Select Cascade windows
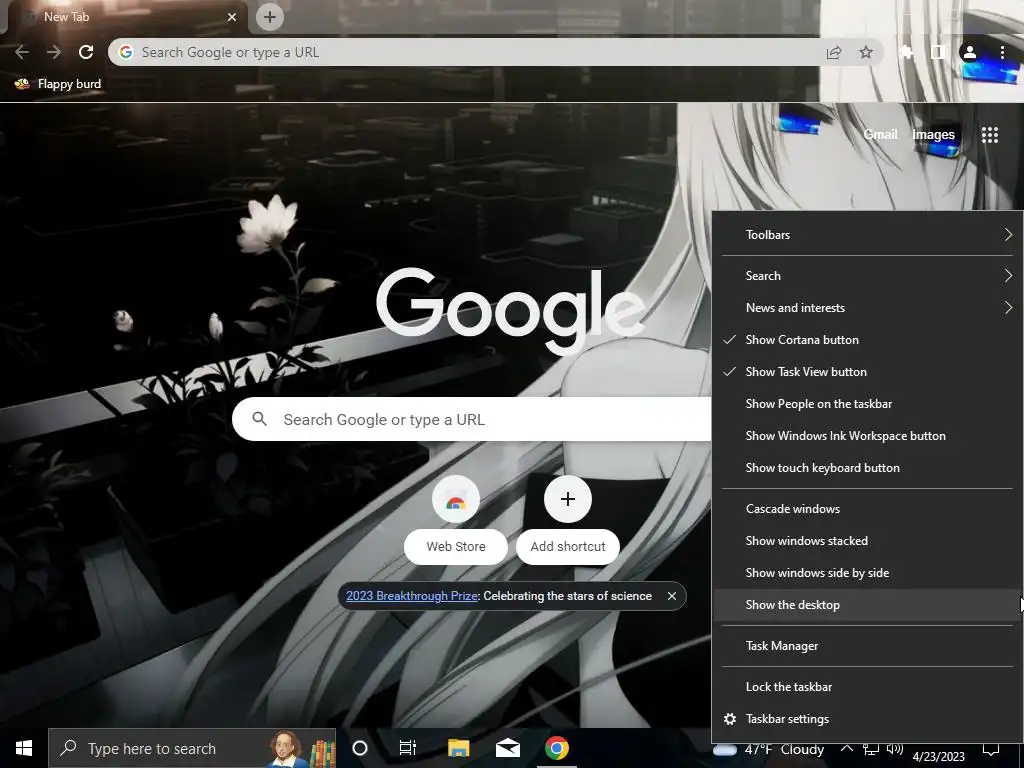Image resolution: width=1024 pixels, height=768 pixels. tap(867, 509)
